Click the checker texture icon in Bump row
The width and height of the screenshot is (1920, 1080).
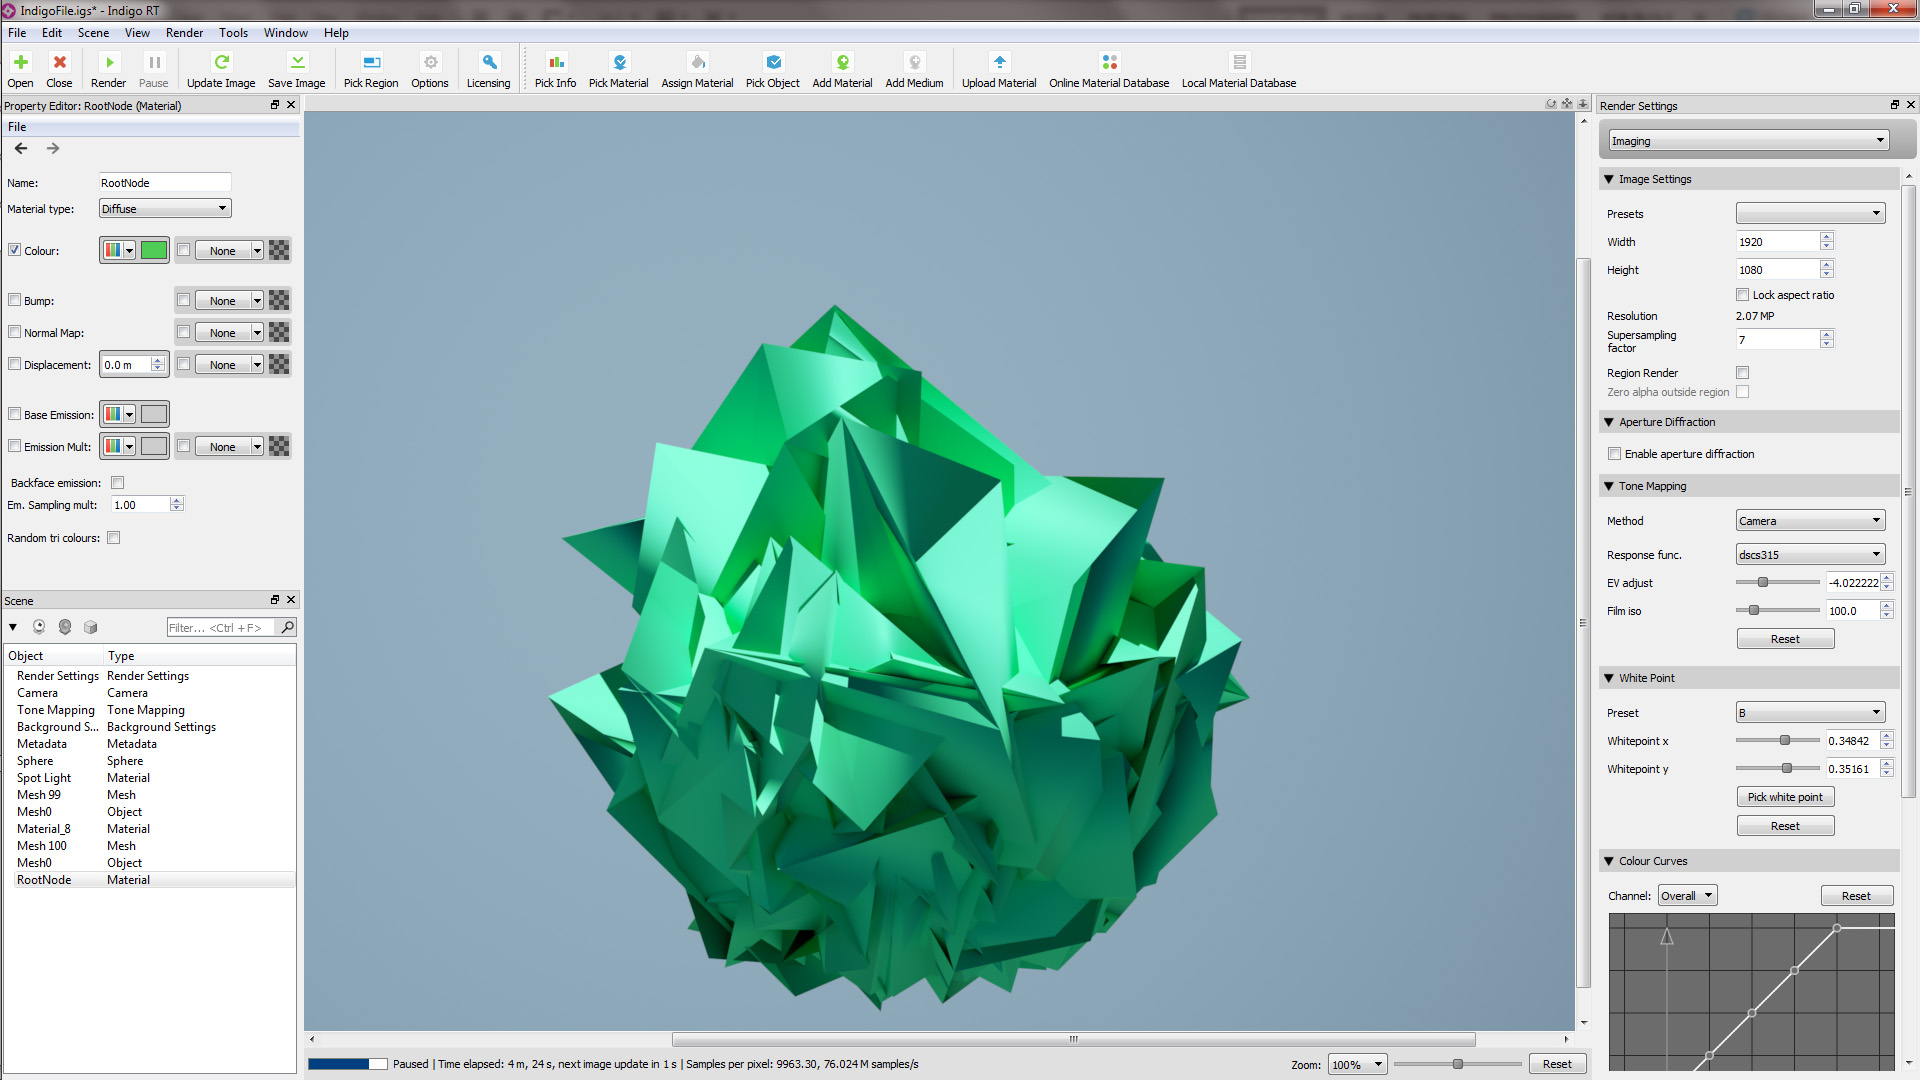[x=279, y=300]
